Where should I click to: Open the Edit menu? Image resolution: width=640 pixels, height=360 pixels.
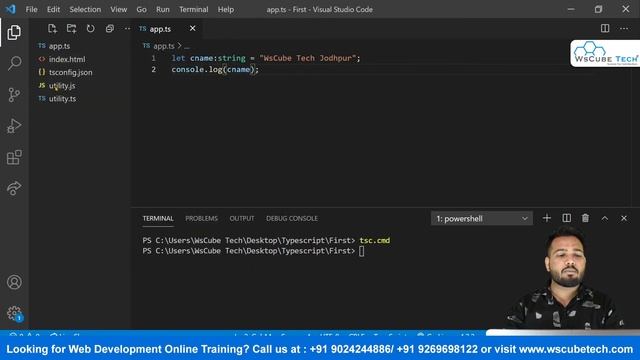pyautogui.click(x=53, y=9)
